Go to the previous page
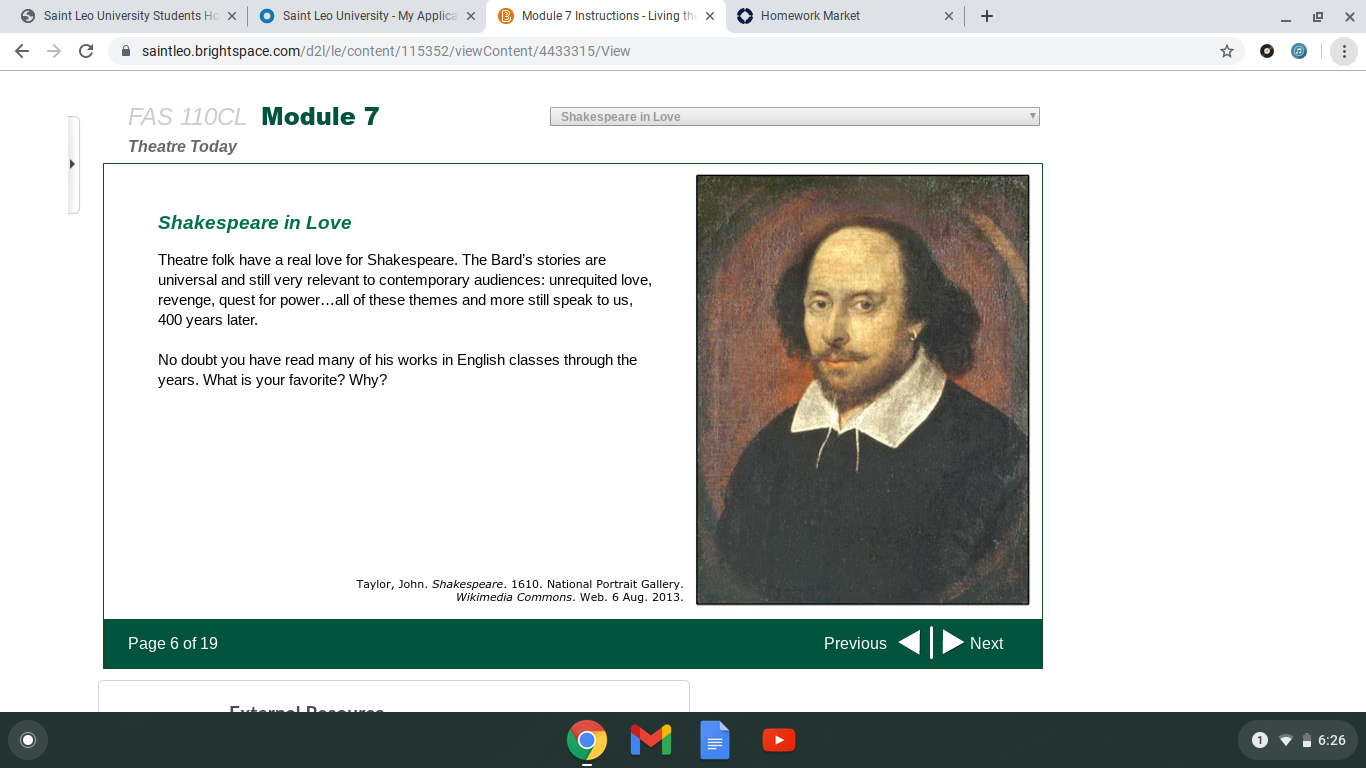 pos(871,643)
